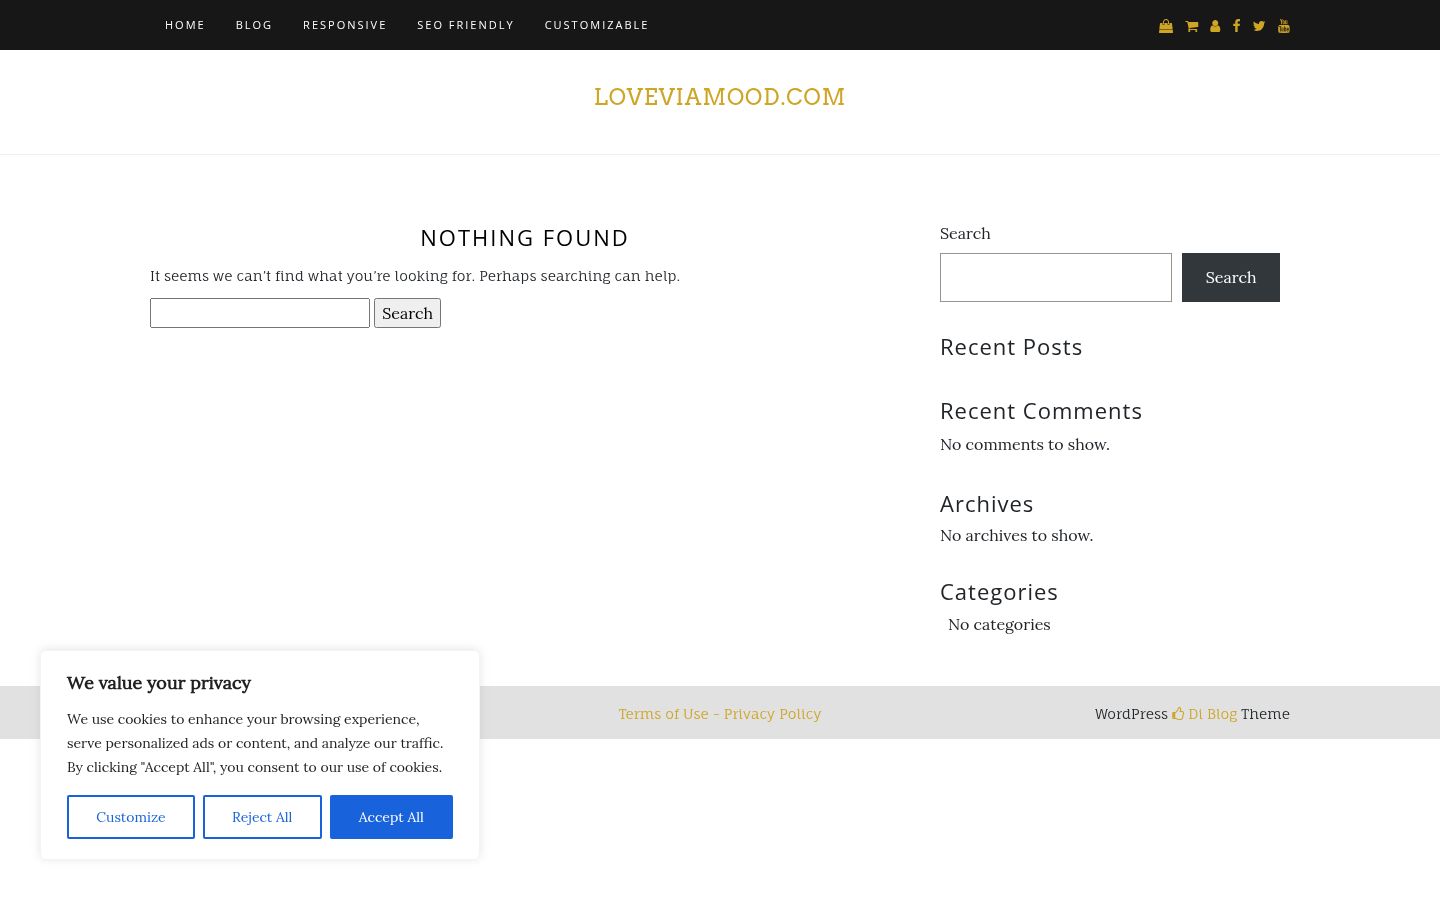Click the Search button under Nothing Found

click(x=407, y=313)
